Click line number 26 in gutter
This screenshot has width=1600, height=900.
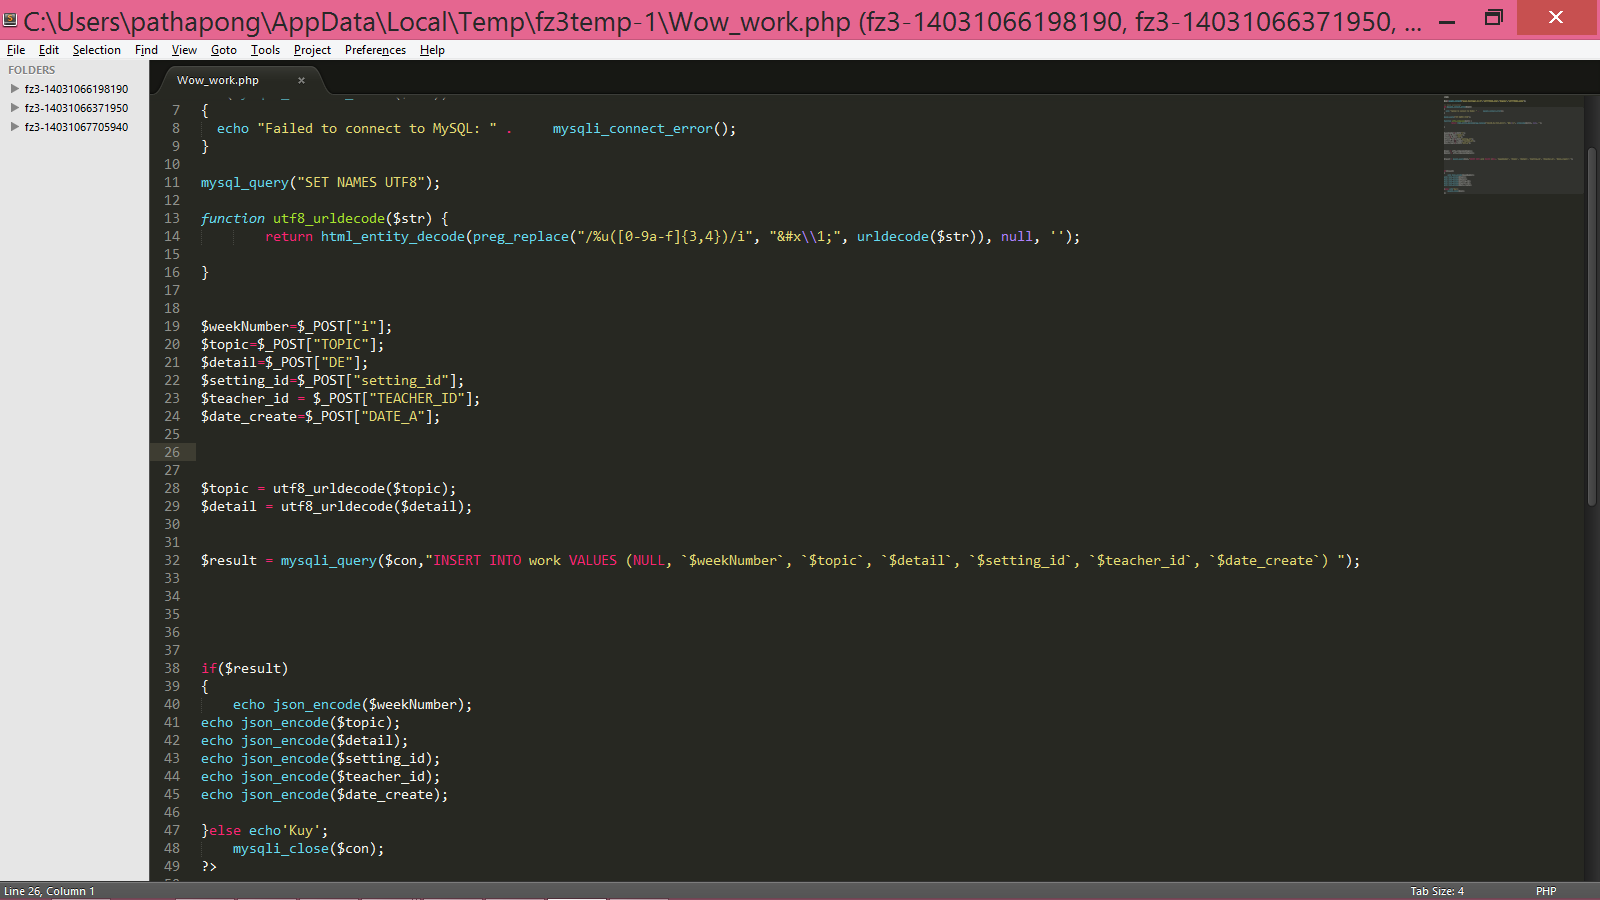(172, 452)
